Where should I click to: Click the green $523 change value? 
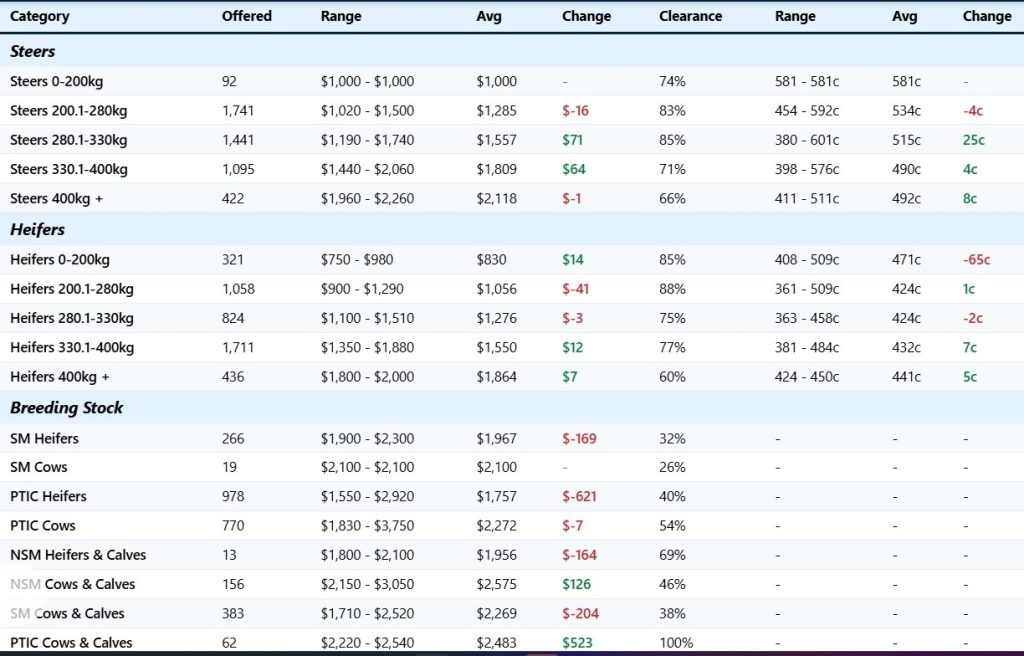coord(577,643)
